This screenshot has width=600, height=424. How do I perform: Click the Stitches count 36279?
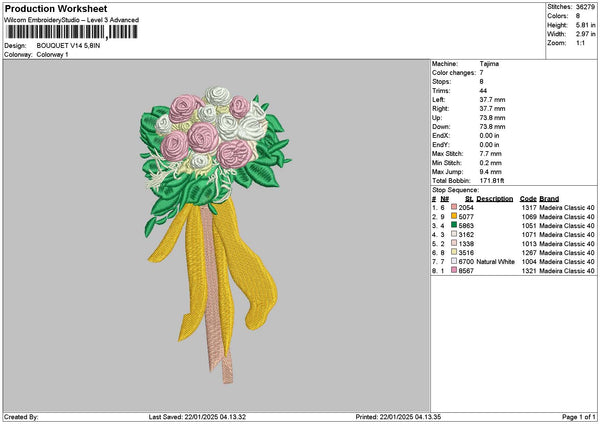[587, 6]
